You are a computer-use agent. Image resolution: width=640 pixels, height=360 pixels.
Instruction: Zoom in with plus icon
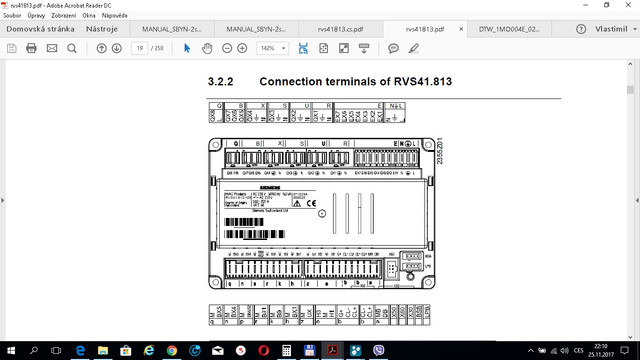coord(242,48)
